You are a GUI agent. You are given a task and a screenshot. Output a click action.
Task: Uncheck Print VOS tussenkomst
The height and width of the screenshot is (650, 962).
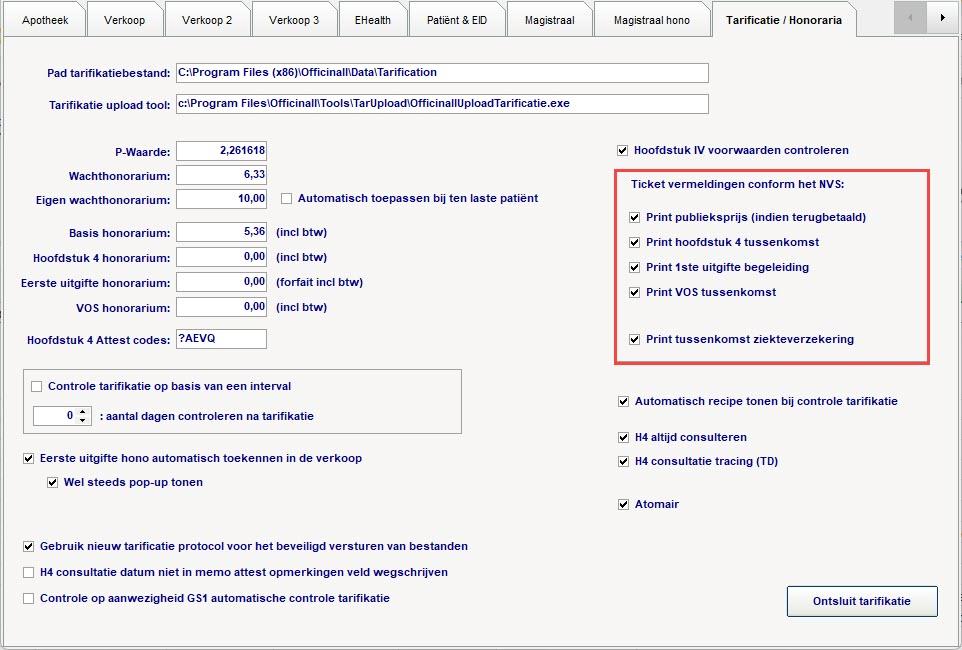coord(634,292)
